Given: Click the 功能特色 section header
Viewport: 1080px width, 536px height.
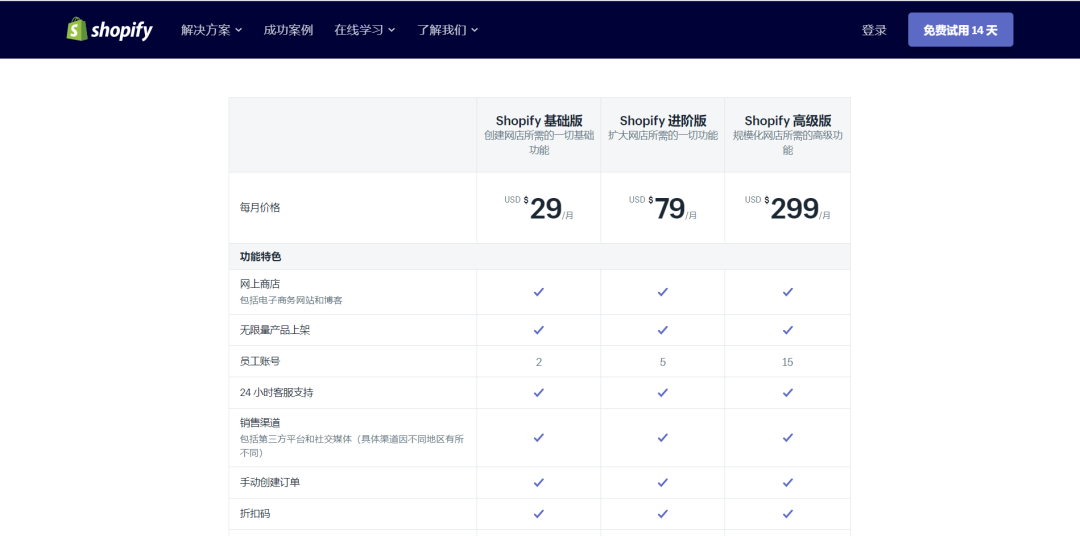Looking at the screenshot, I should [260, 256].
